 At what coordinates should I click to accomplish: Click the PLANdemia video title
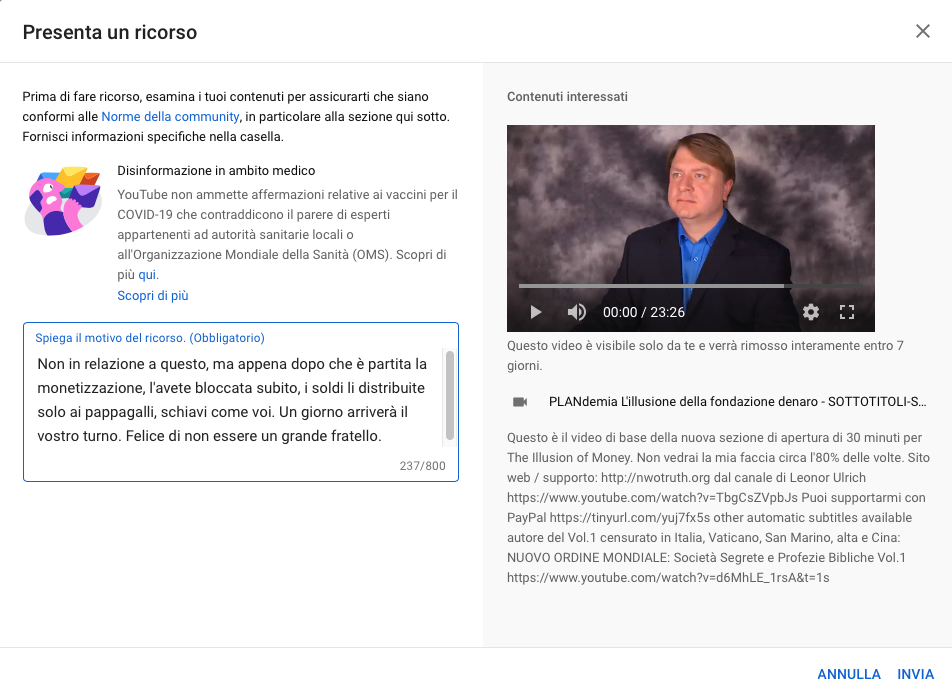tap(737, 401)
